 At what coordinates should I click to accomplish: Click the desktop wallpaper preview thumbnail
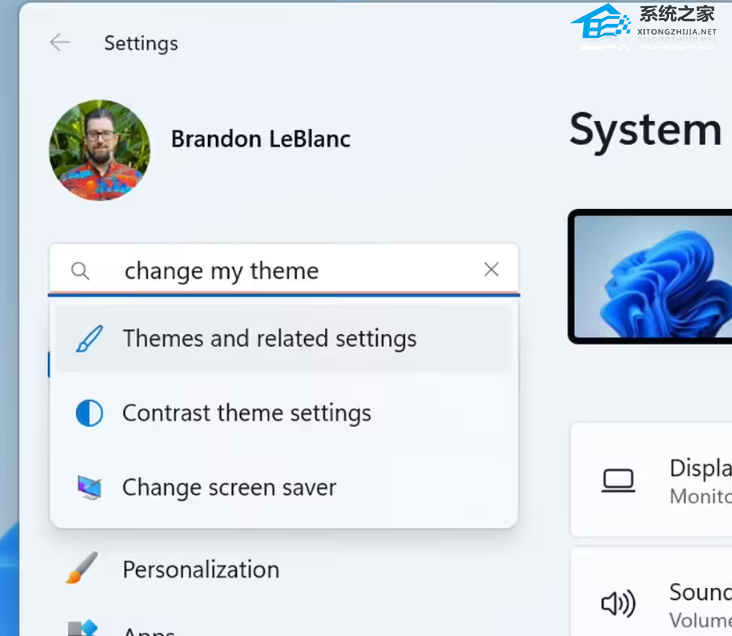[650, 277]
